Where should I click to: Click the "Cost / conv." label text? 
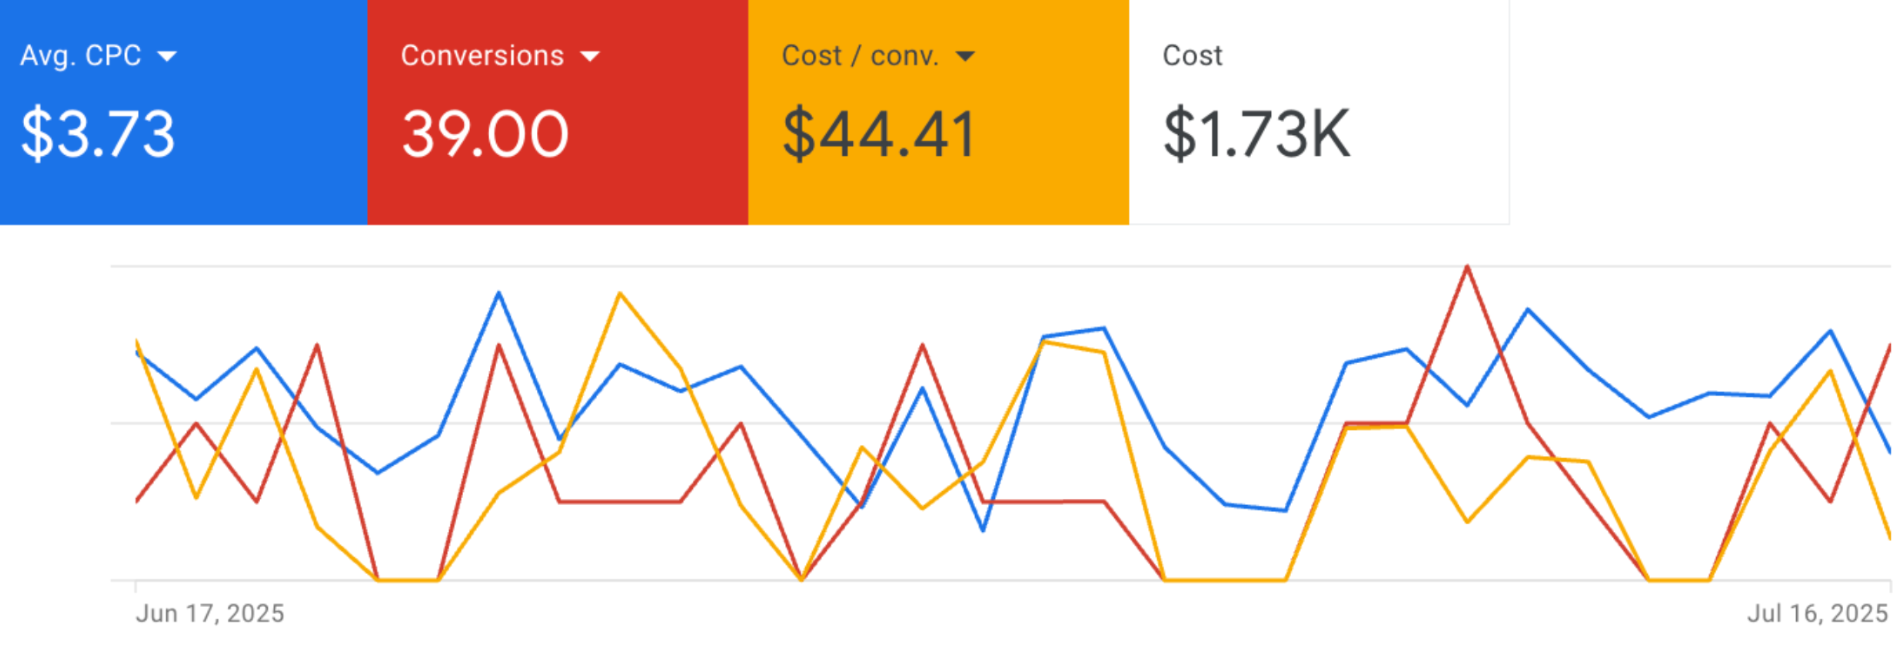tap(861, 56)
